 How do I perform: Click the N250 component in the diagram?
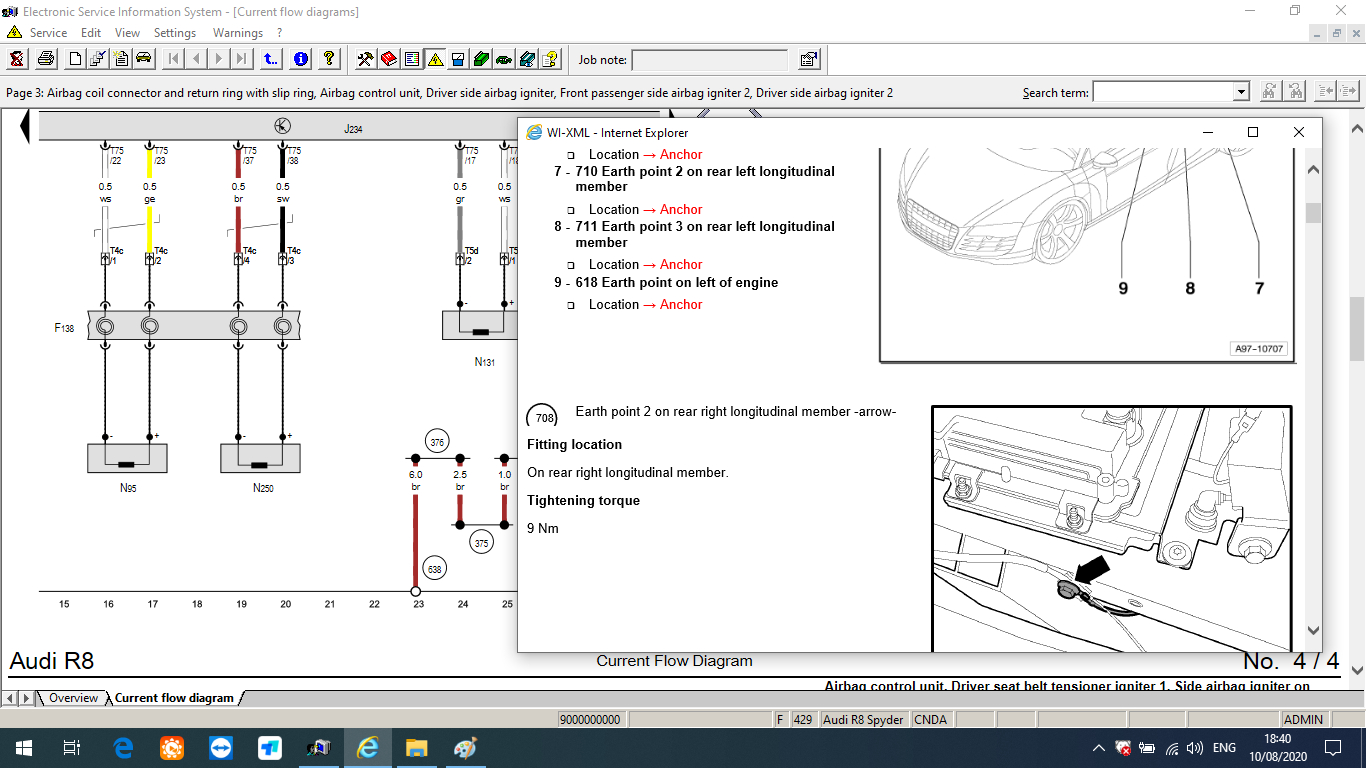(260, 458)
